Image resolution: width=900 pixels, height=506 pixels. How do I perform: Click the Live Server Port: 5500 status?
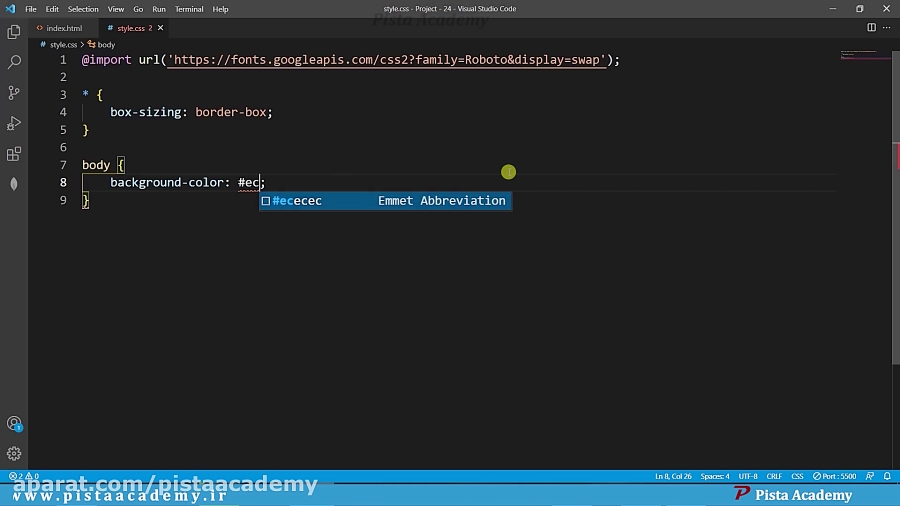[x=835, y=476]
